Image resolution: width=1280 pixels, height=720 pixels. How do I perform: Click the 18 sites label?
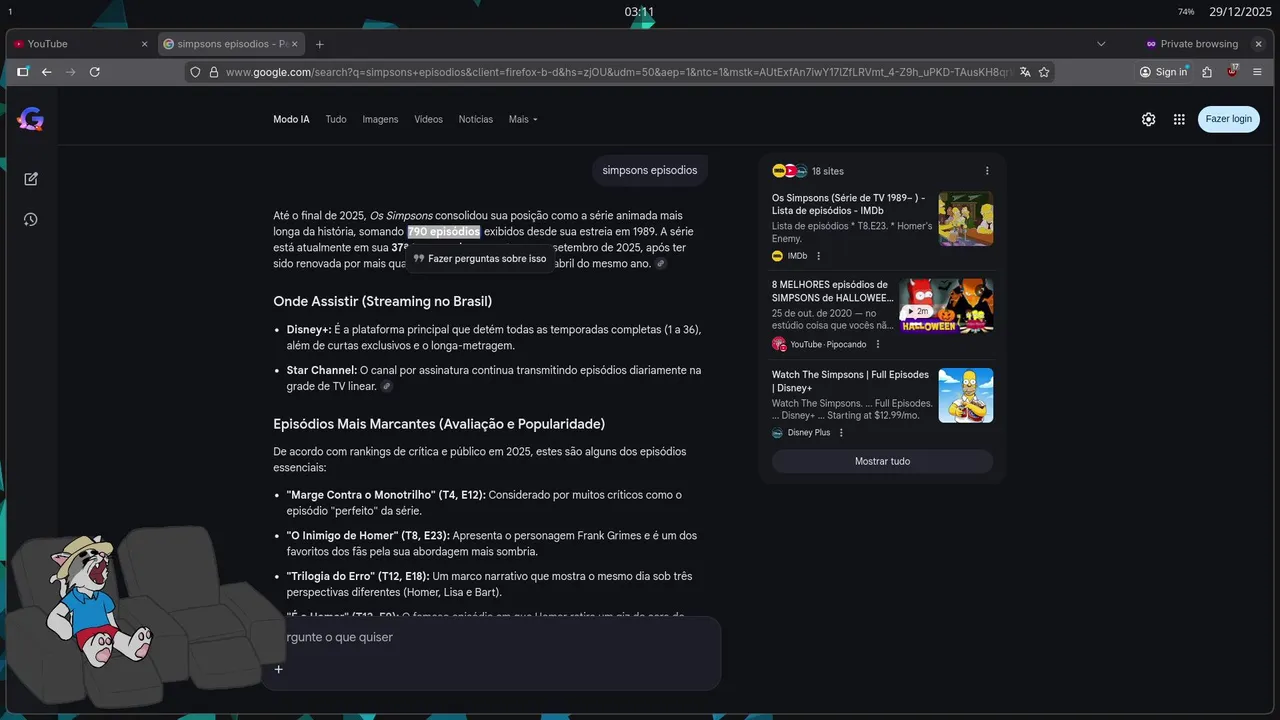pos(828,171)
